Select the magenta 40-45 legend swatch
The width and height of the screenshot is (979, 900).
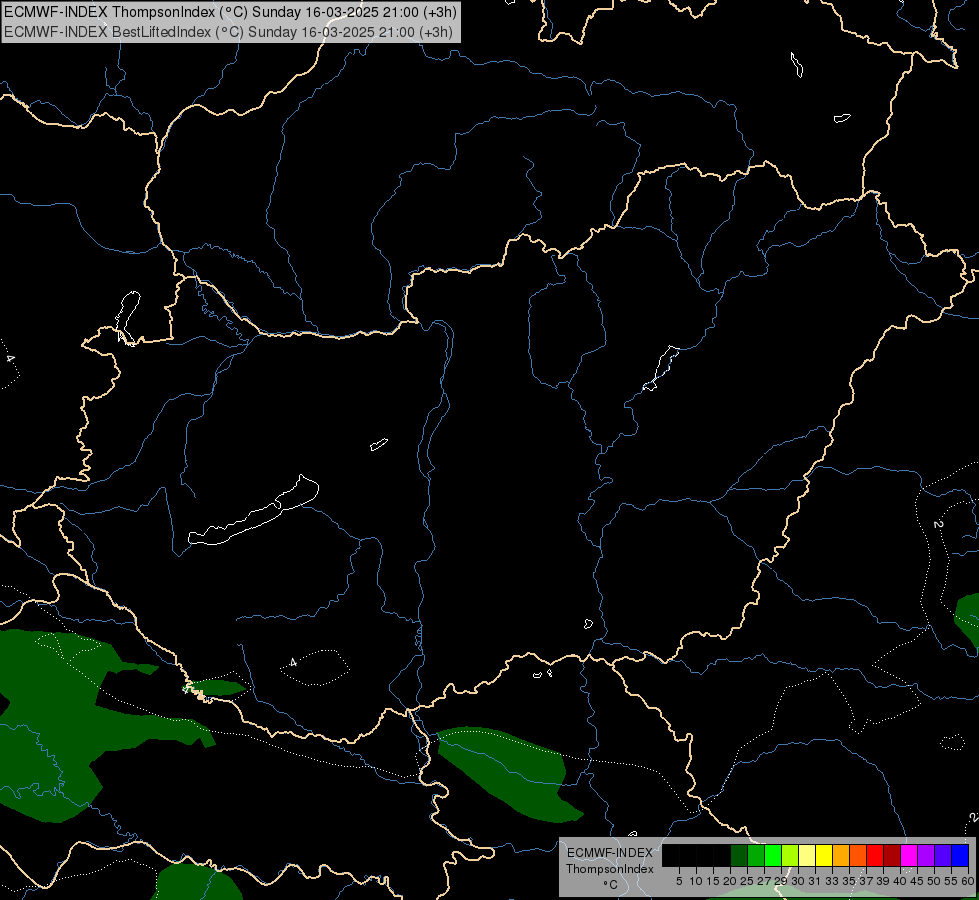pyautogui.click(x=909, y=856)
